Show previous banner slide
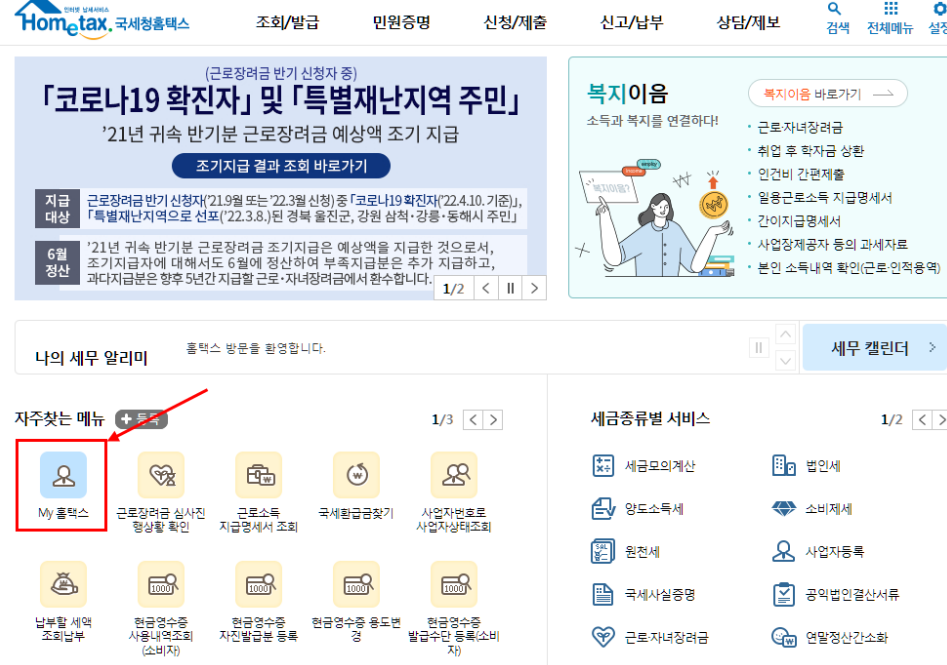Screen dimensions: 947x665 pyautogui.click(x=486, y=288)
